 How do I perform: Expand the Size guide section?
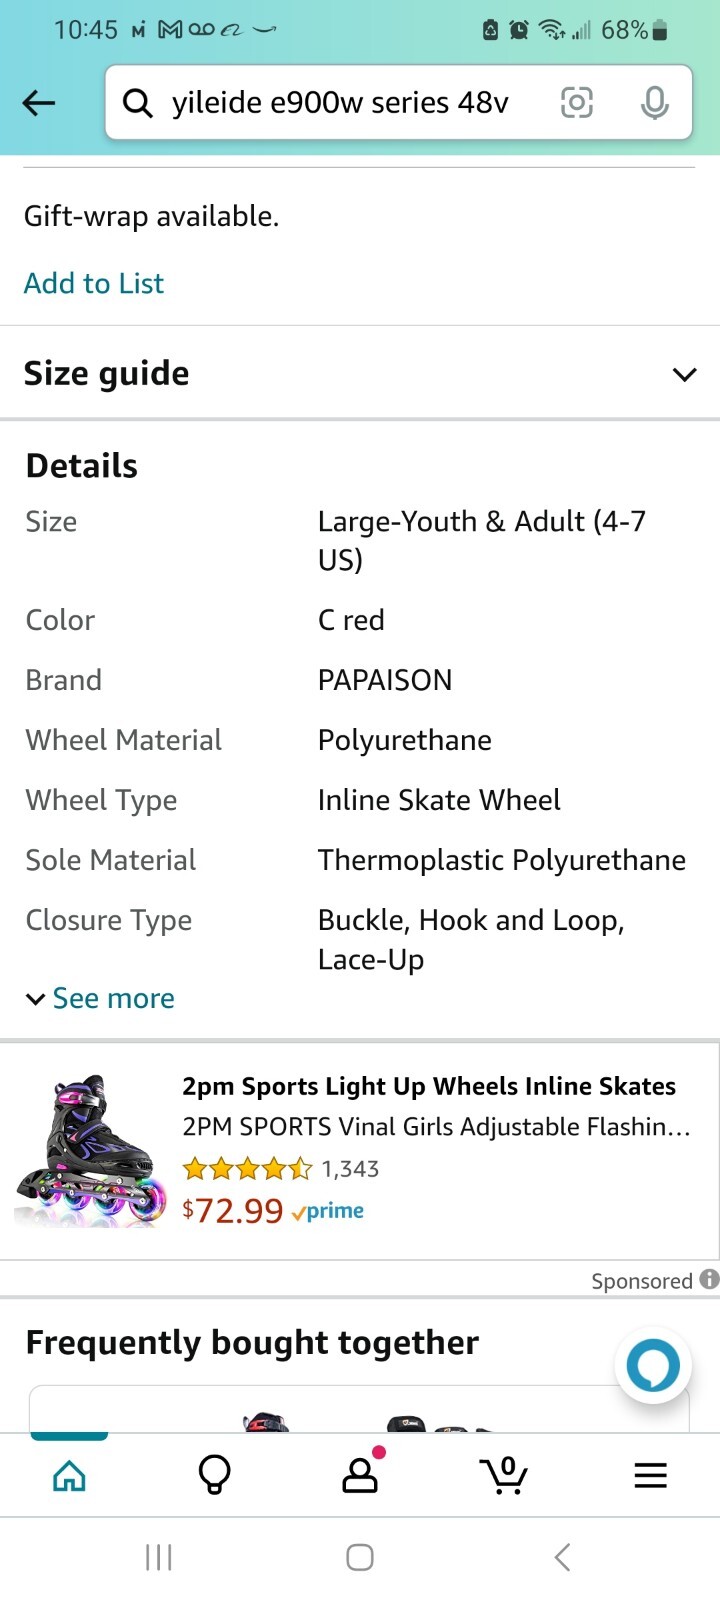(360, 374)
